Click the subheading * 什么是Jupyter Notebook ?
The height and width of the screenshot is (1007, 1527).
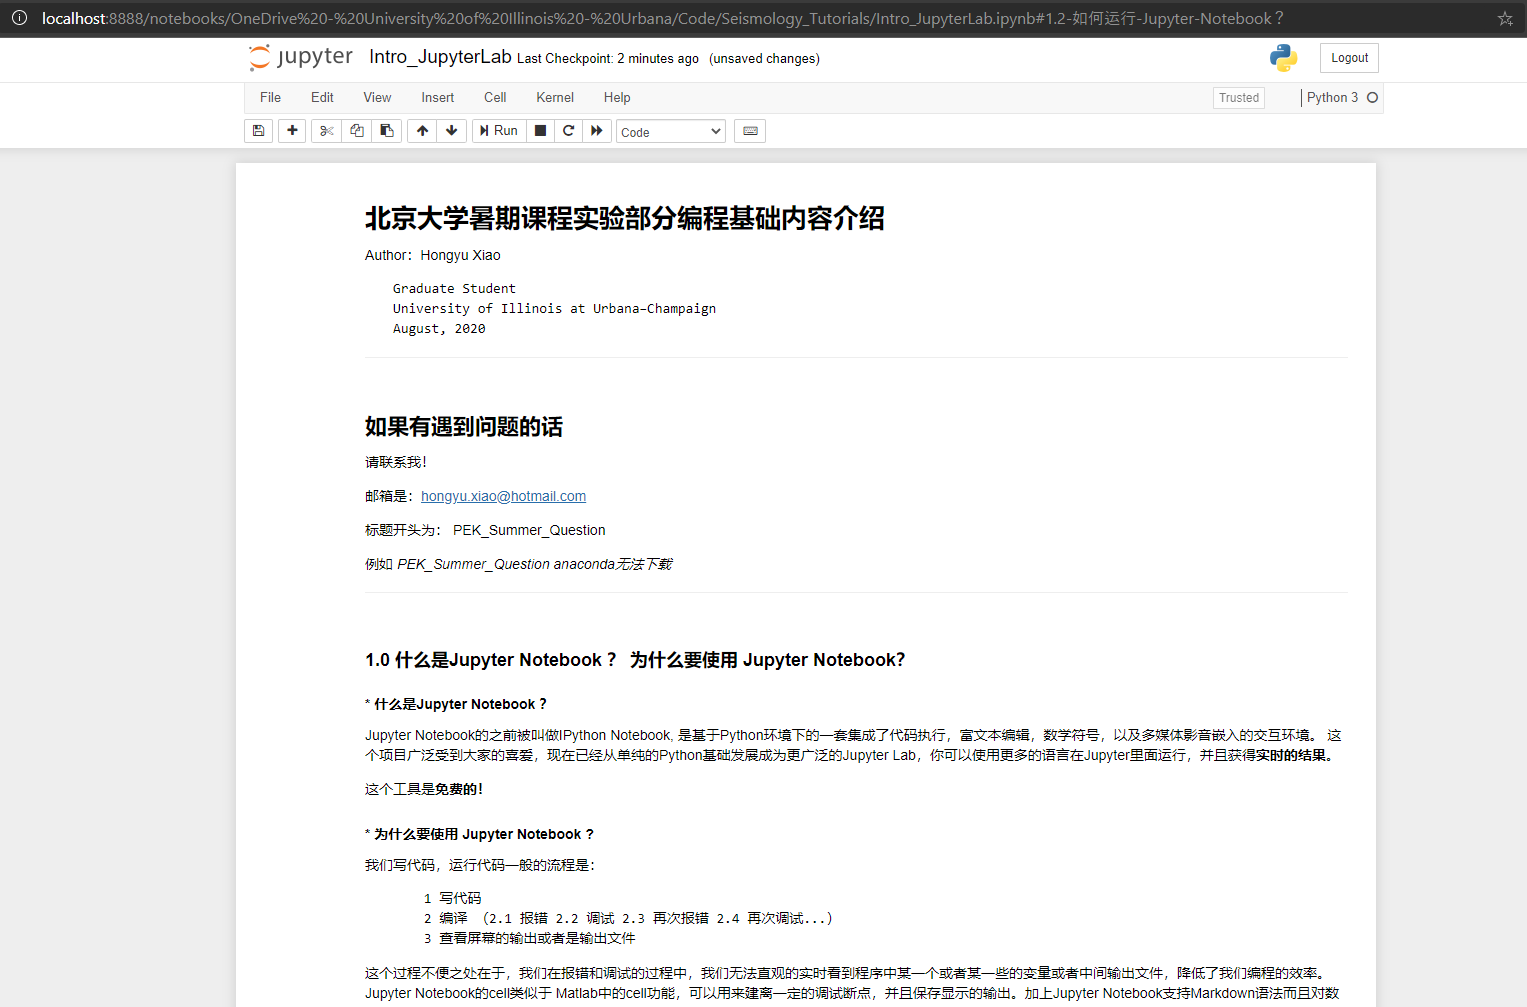[x=456, y=704]
